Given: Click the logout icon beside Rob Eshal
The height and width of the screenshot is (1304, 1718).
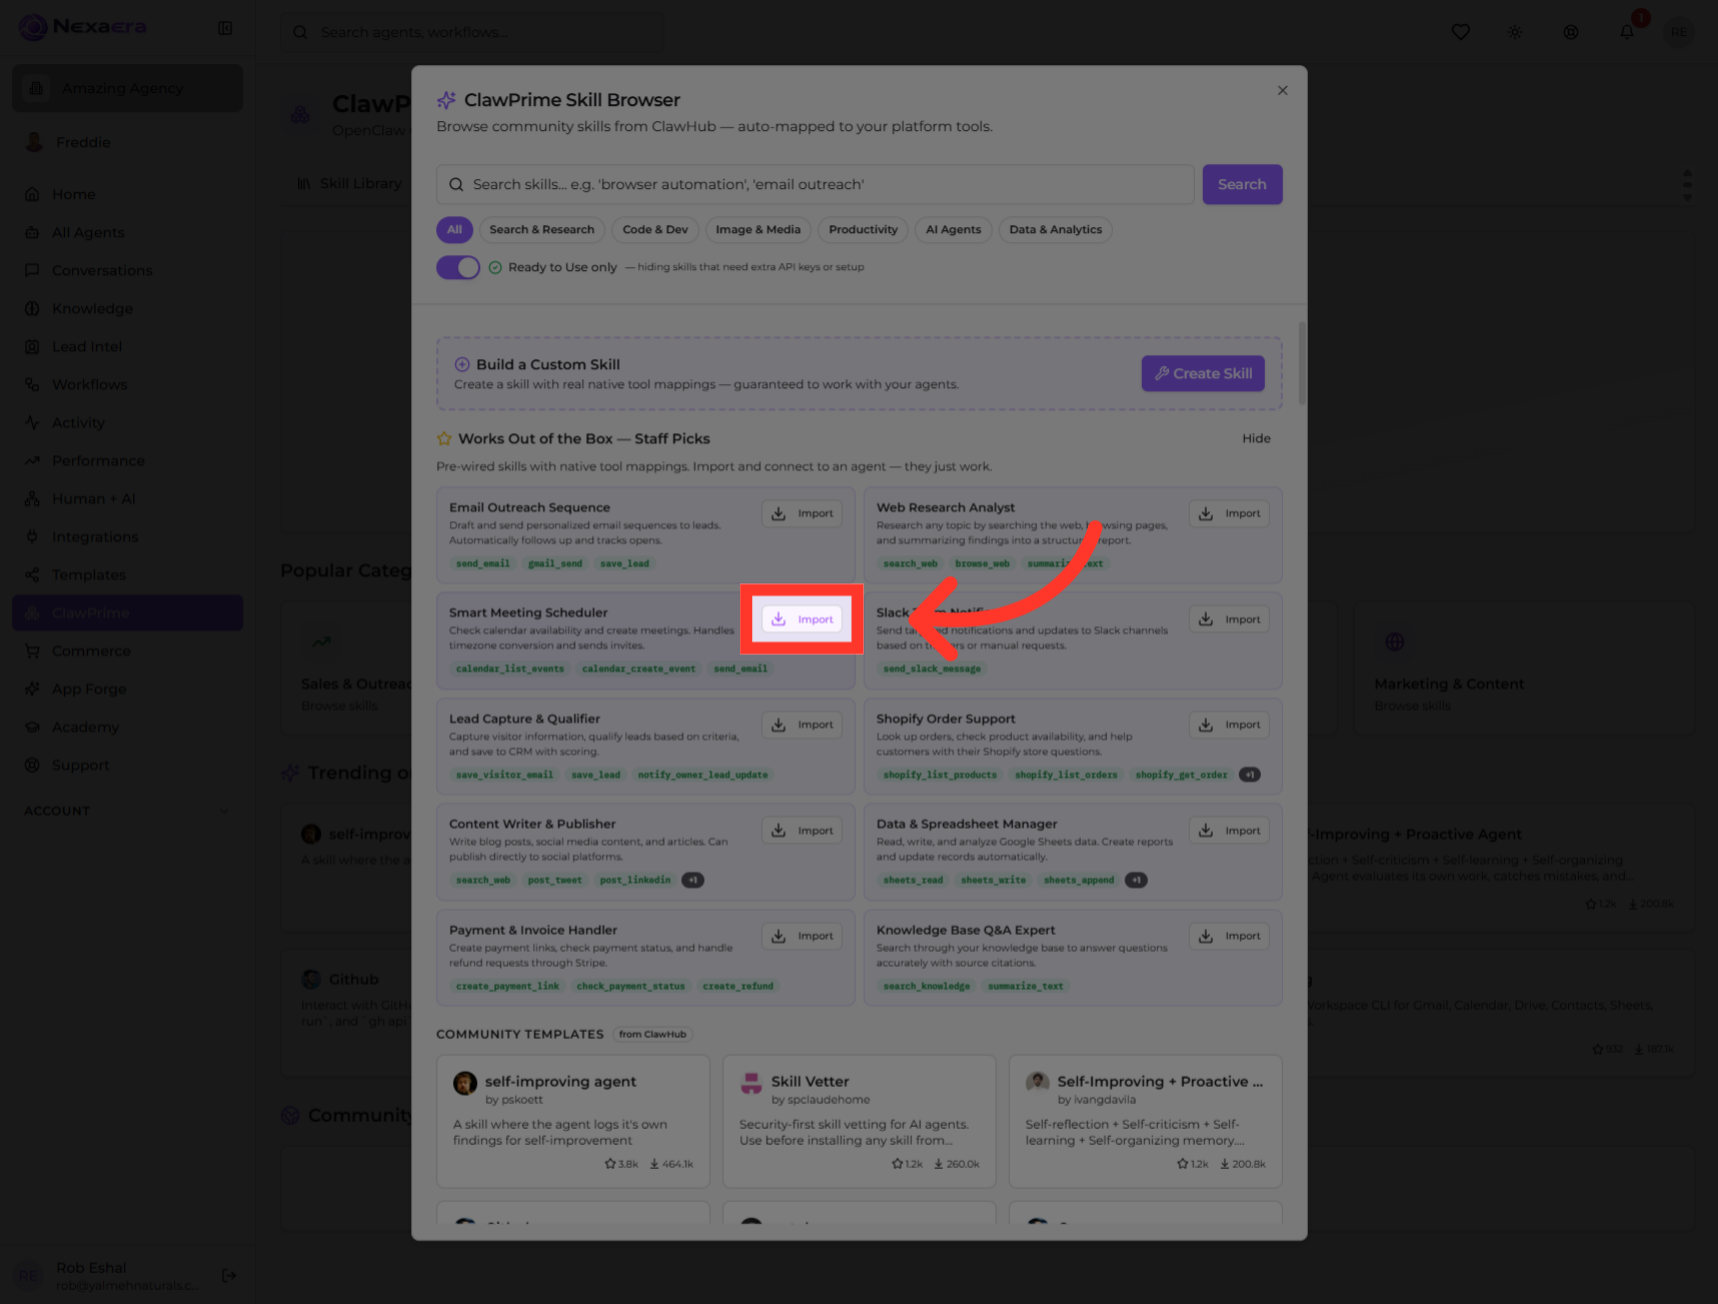Looking at the screenshot, I should click(x=229, y=1275).
